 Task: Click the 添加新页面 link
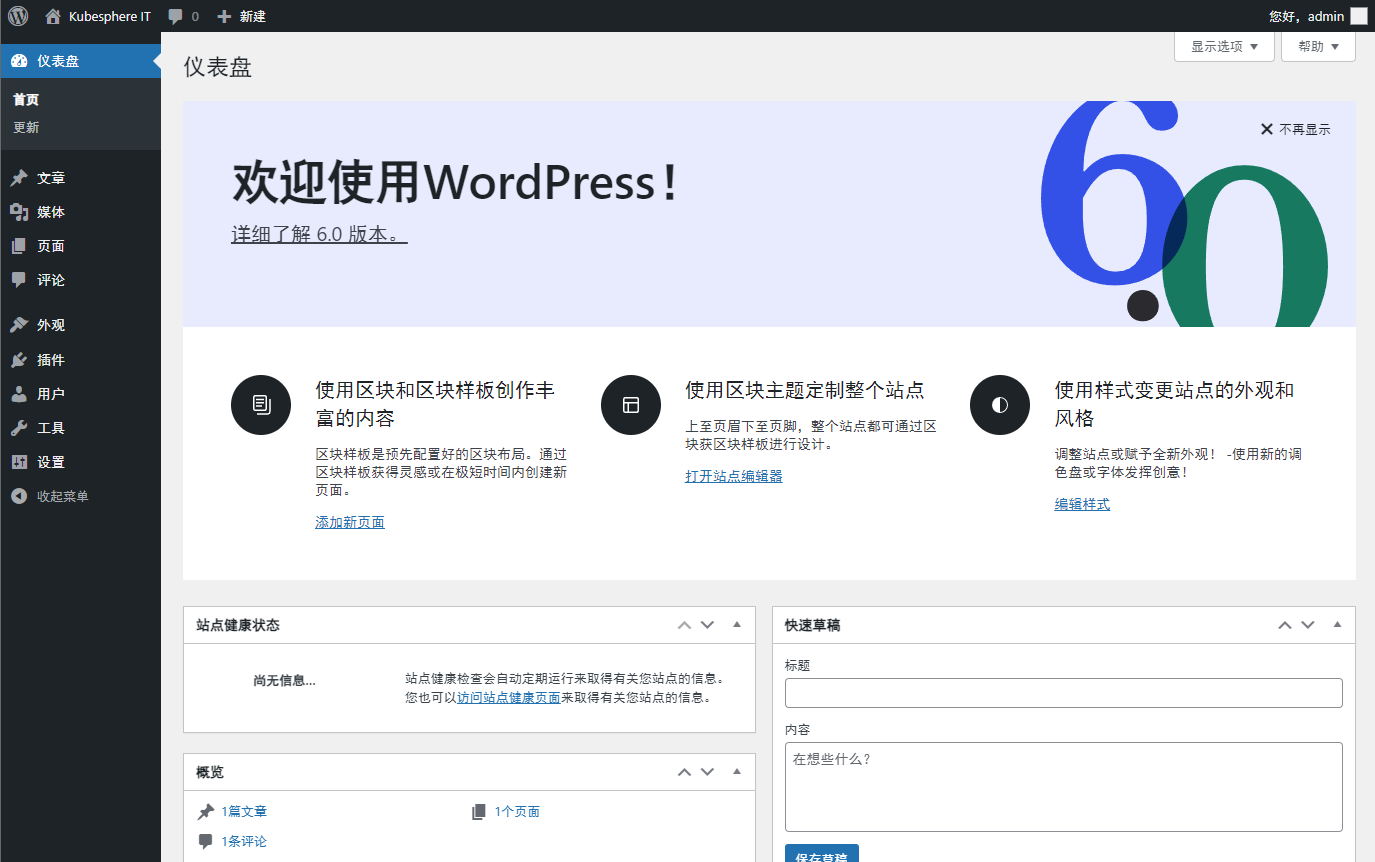pyautogui.click(x=350, y=522)
